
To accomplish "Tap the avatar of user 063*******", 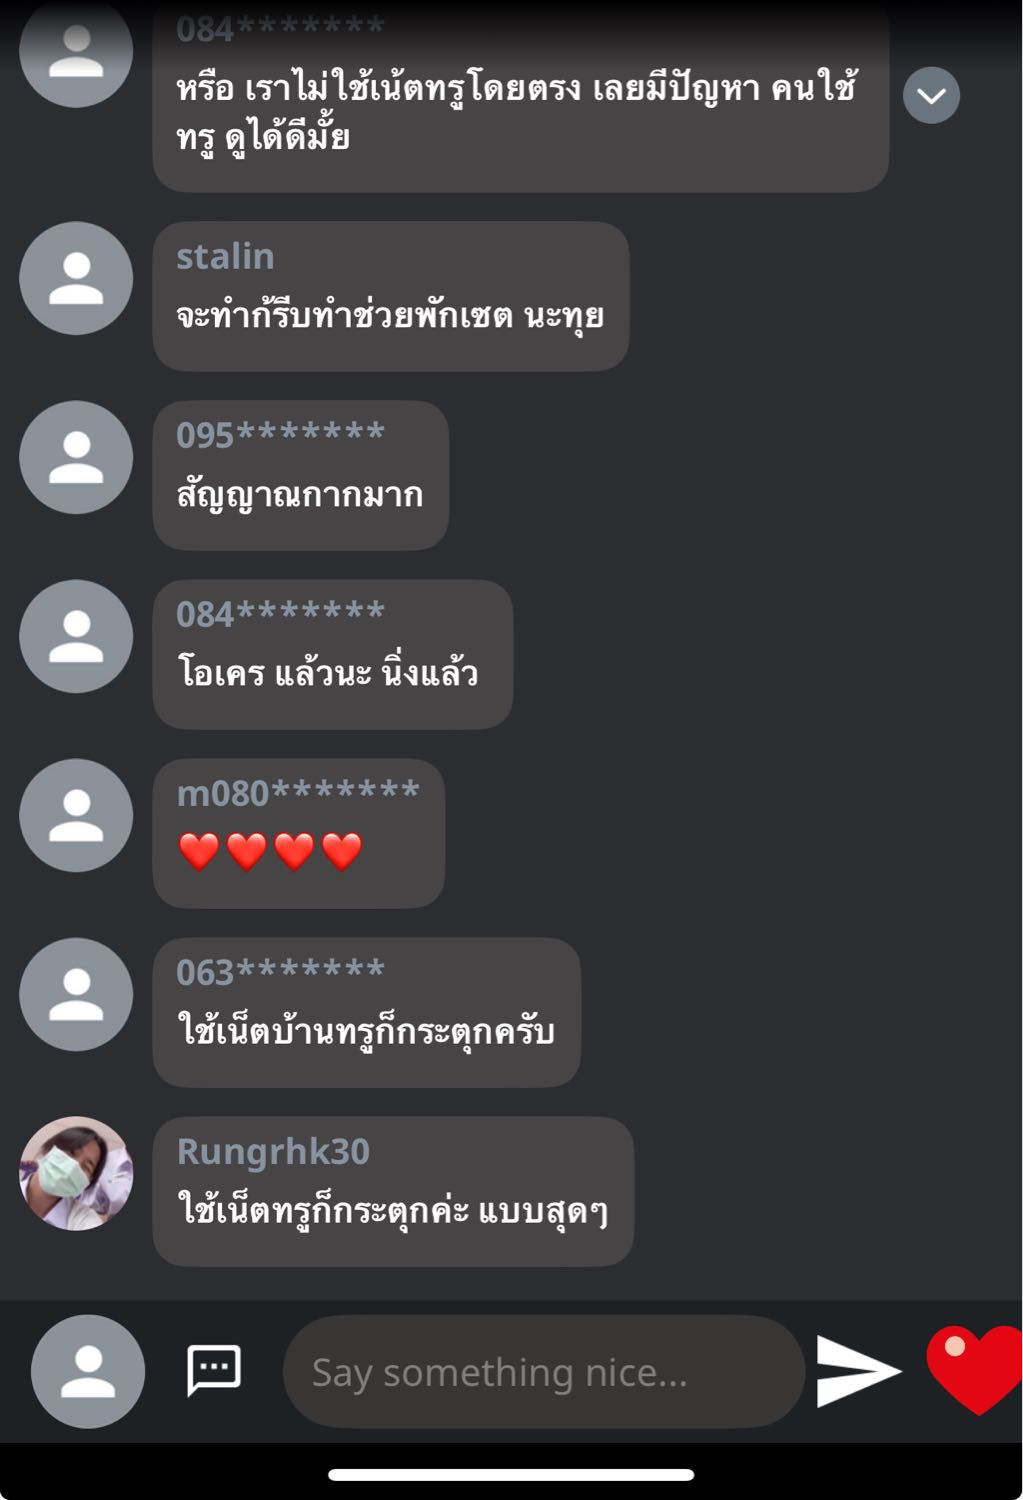I will (76, 994).
